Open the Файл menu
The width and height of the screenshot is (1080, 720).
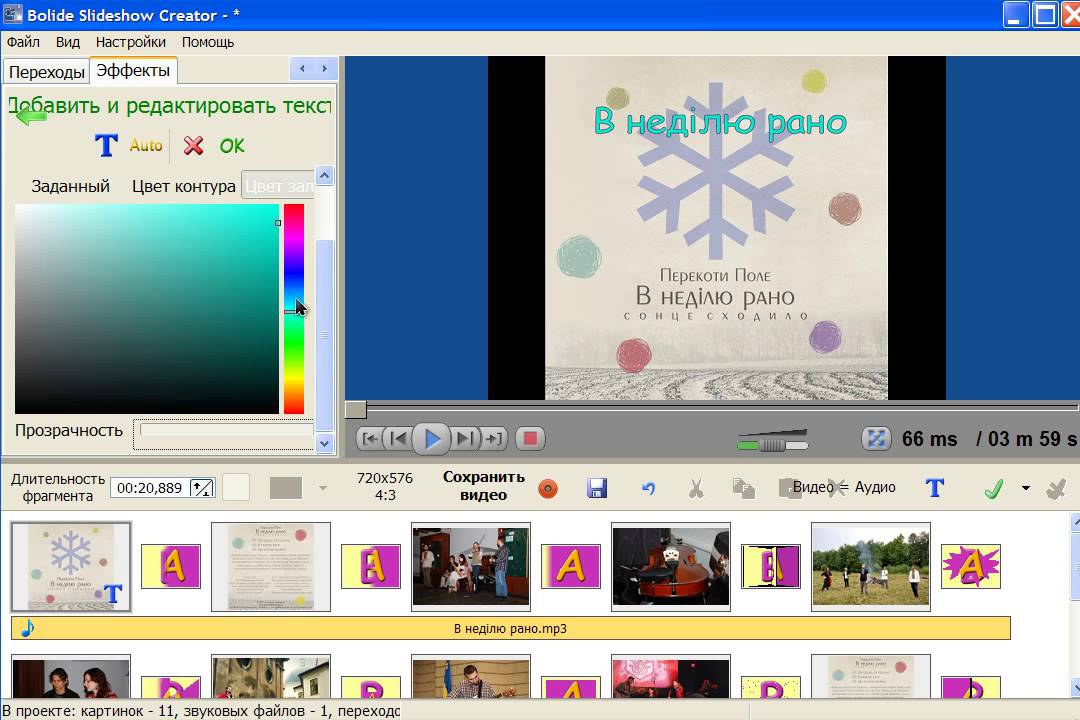[23, 42]
